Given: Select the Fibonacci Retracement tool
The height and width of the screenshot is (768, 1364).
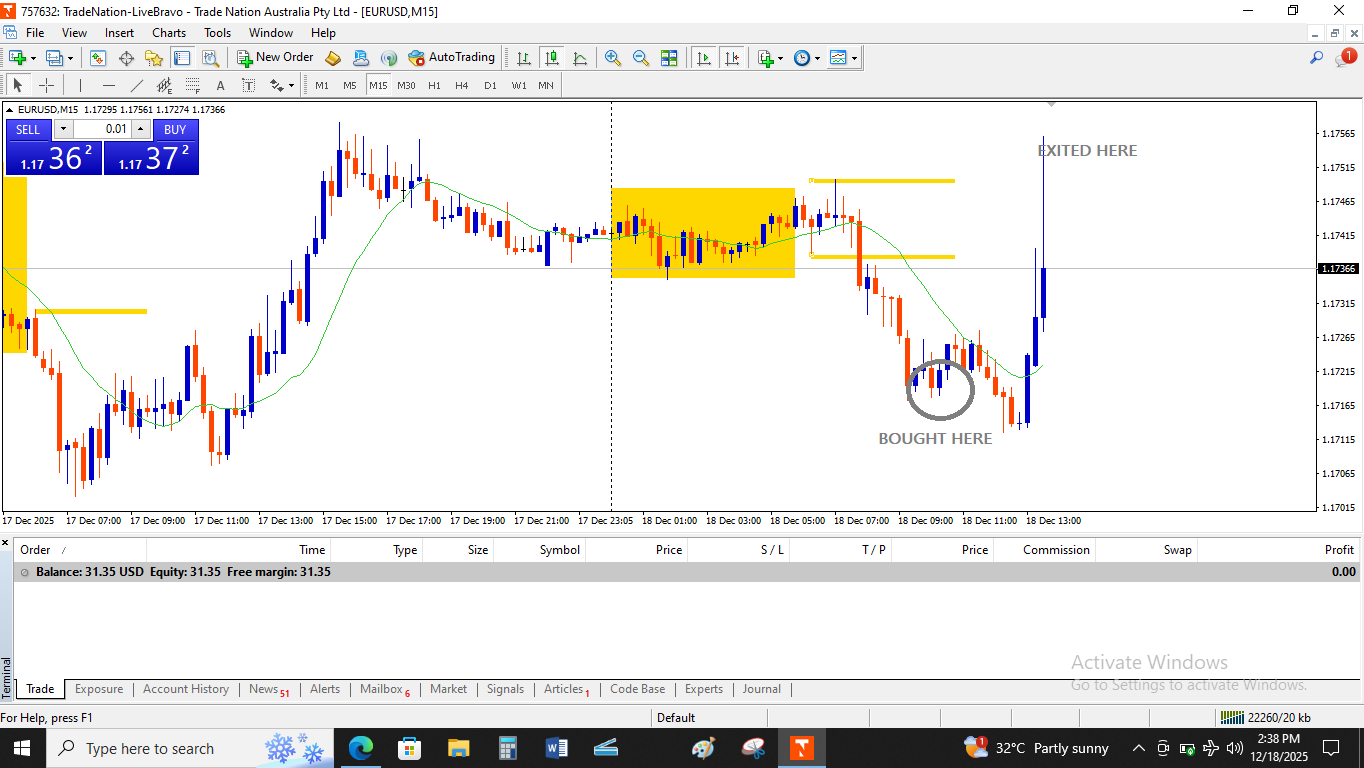Looking at the screenshot, I should (165, 85).
